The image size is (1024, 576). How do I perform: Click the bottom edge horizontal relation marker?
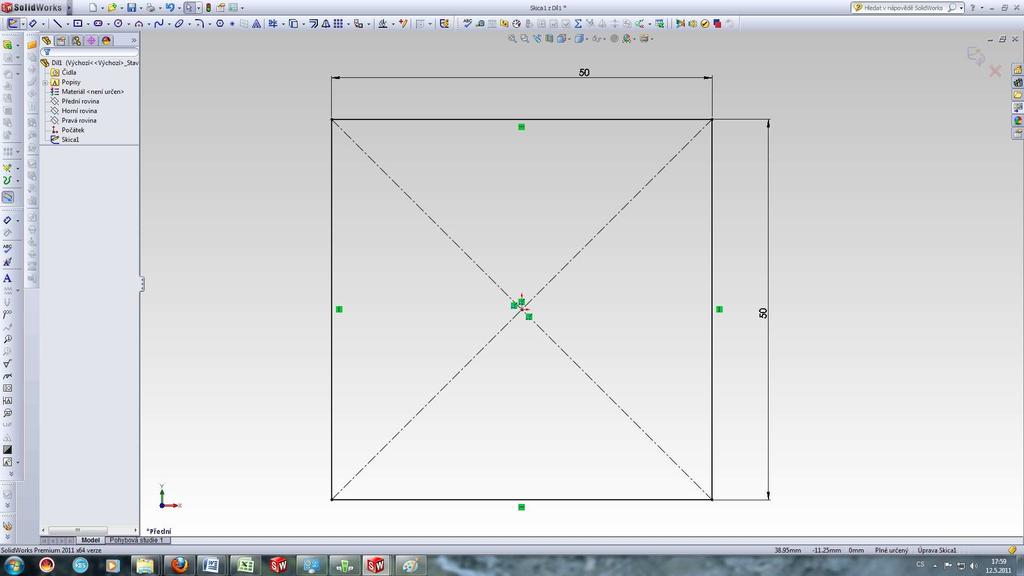coord(521,507)
